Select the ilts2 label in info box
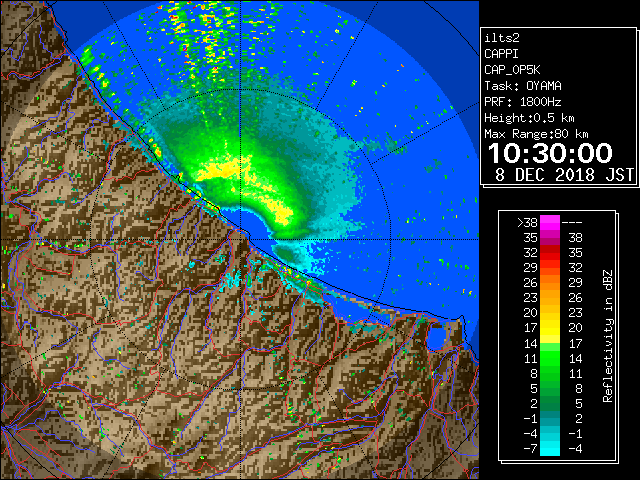The width and height of the screenshot is (640, 480). [x=502, y=38]
